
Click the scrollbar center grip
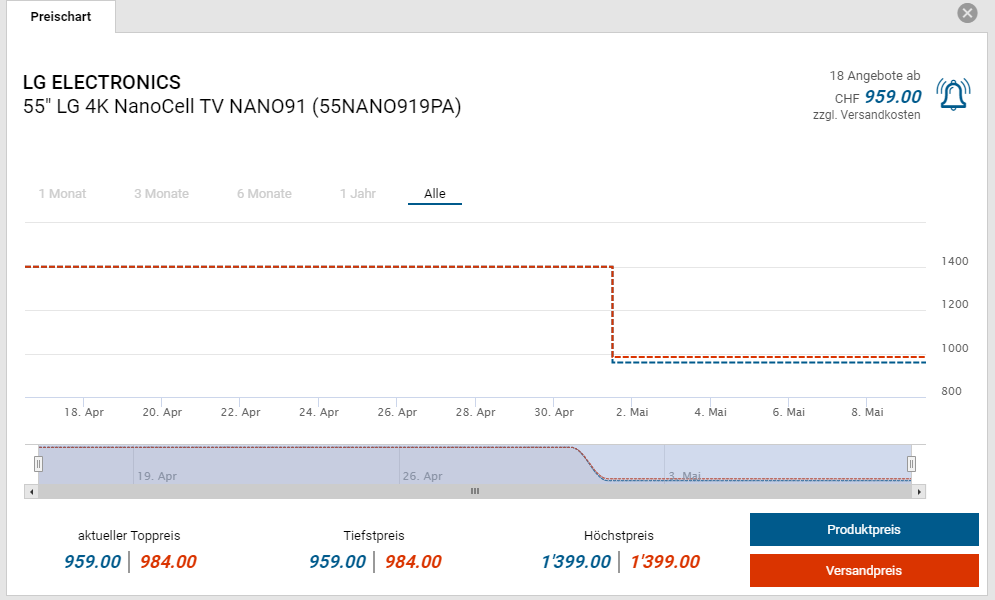475,491
